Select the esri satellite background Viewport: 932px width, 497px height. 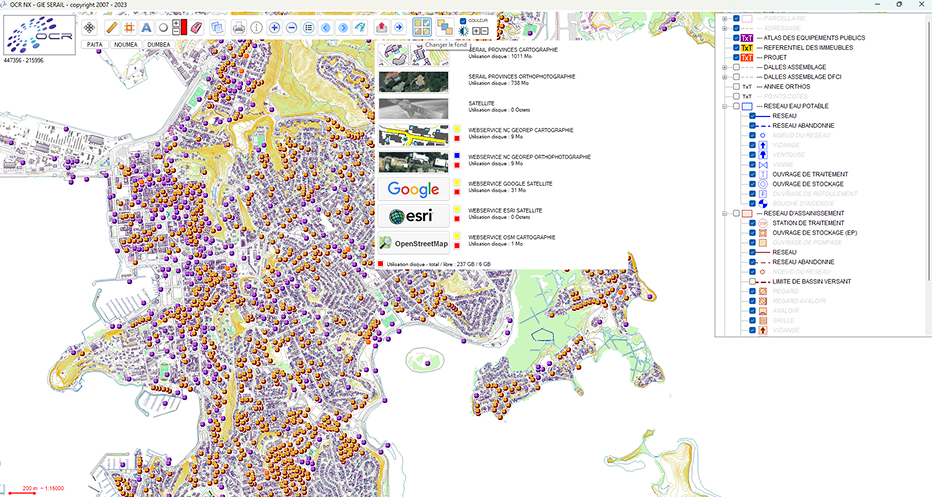[x=413, y=216]
